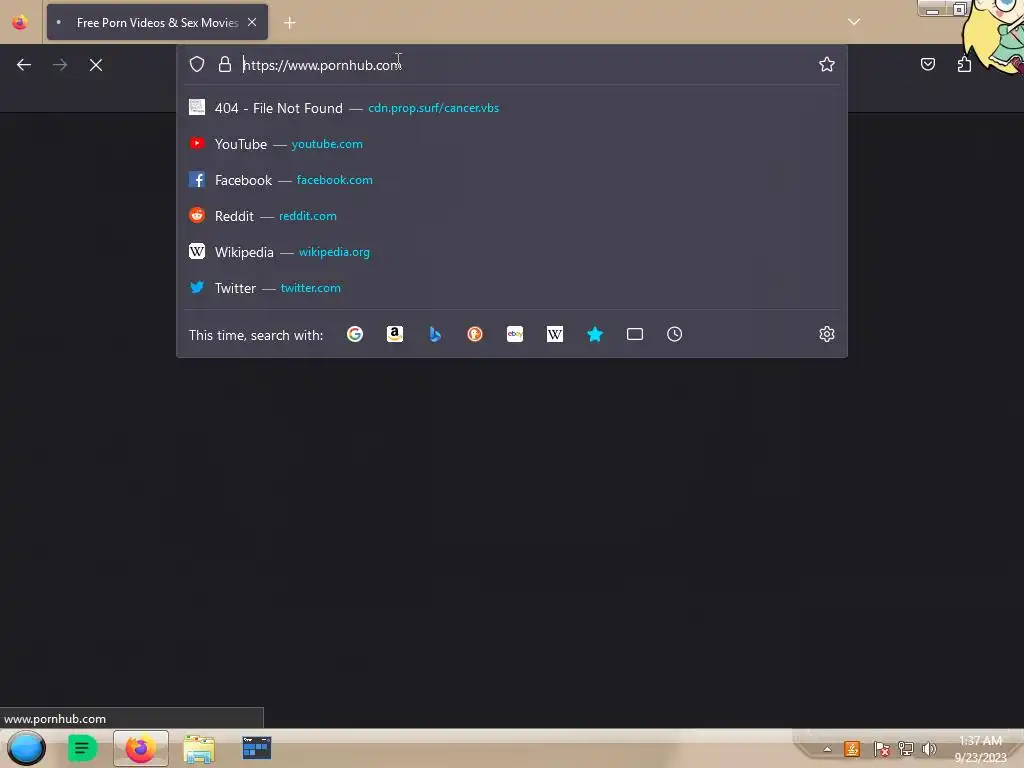The height and width of the screenshot is (768, 1024).
Task: Open search settings gear
Action: 827,334
